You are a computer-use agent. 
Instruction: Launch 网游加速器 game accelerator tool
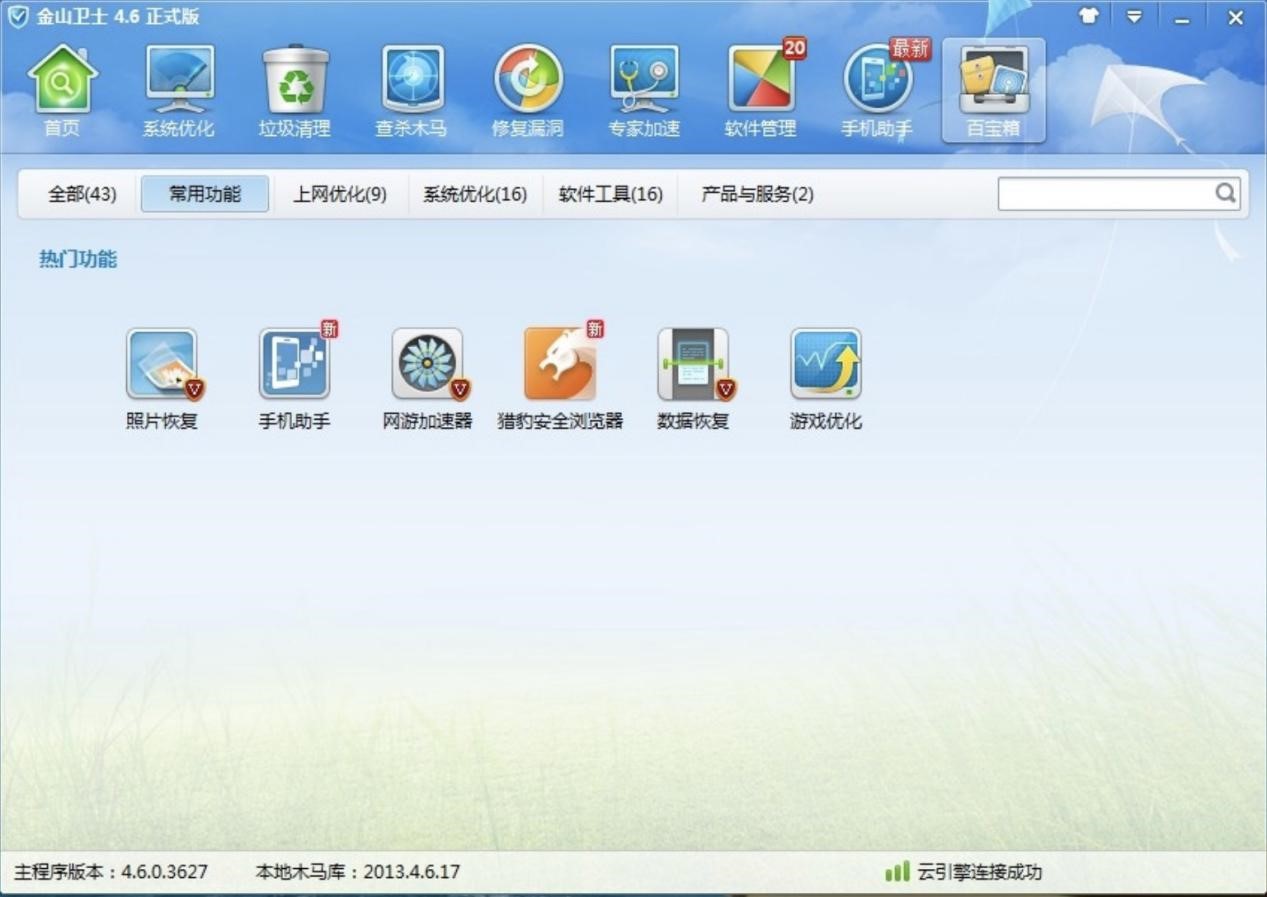click(428, 379)
